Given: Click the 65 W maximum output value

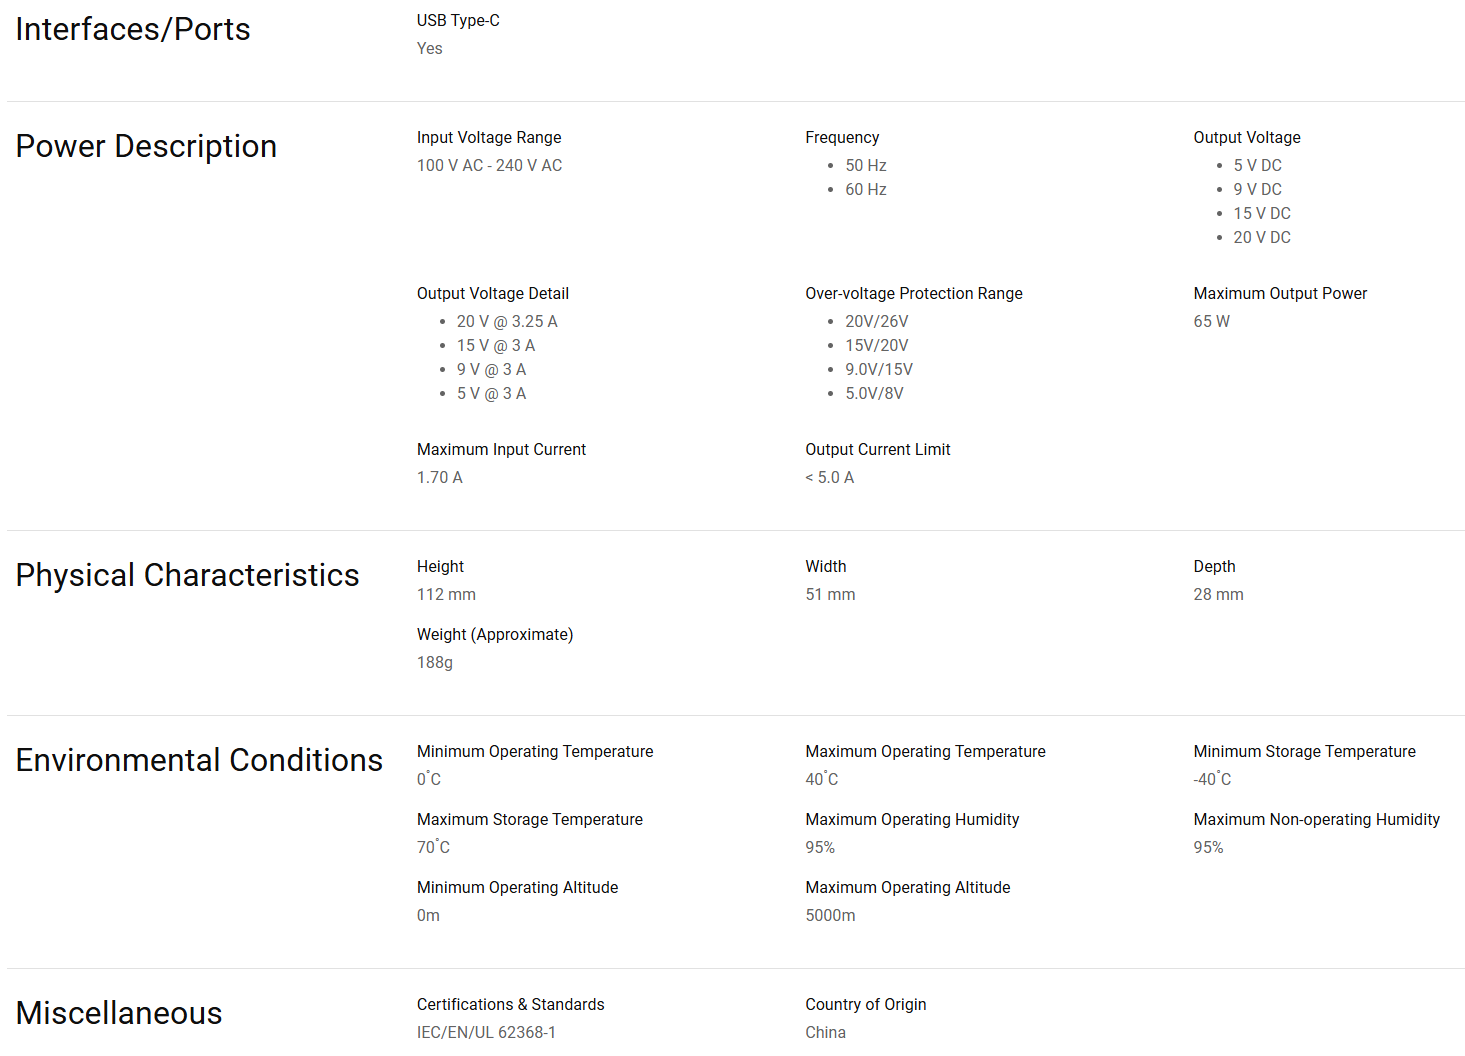Looking at the screenshot, I should coord(1211,322).
